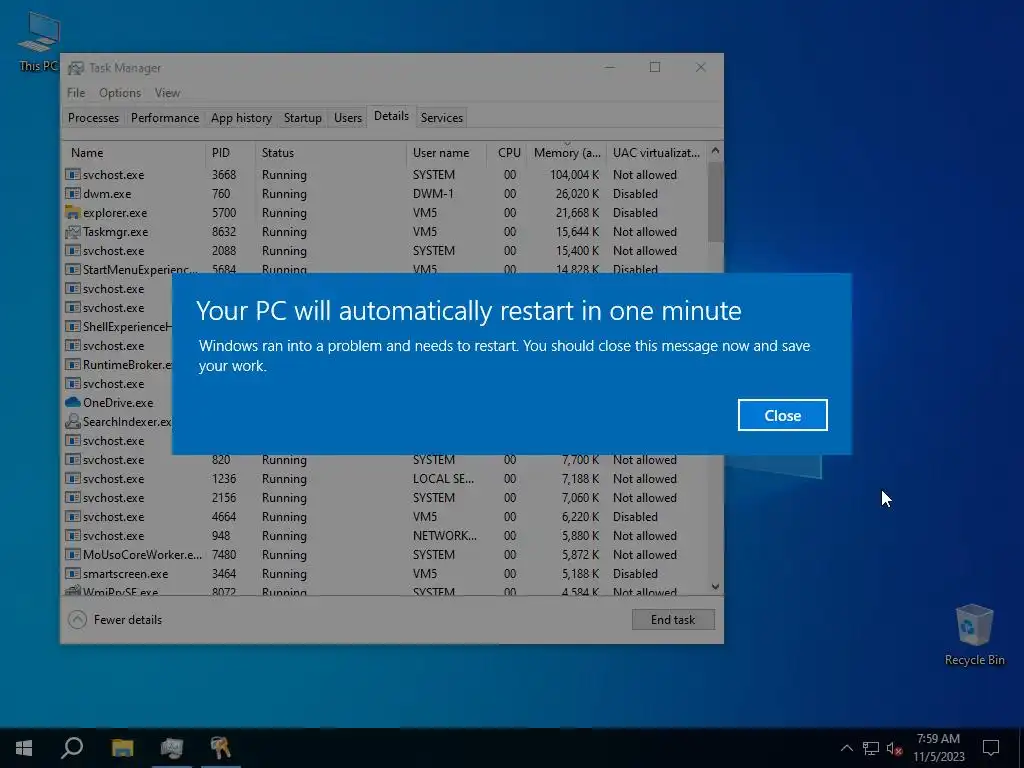Click the keys app taskbar icon
1024x768 pixels.
click(221, 748)
